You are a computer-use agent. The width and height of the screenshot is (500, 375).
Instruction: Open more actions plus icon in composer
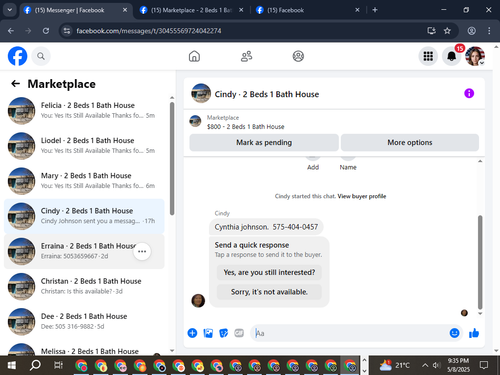192,333
